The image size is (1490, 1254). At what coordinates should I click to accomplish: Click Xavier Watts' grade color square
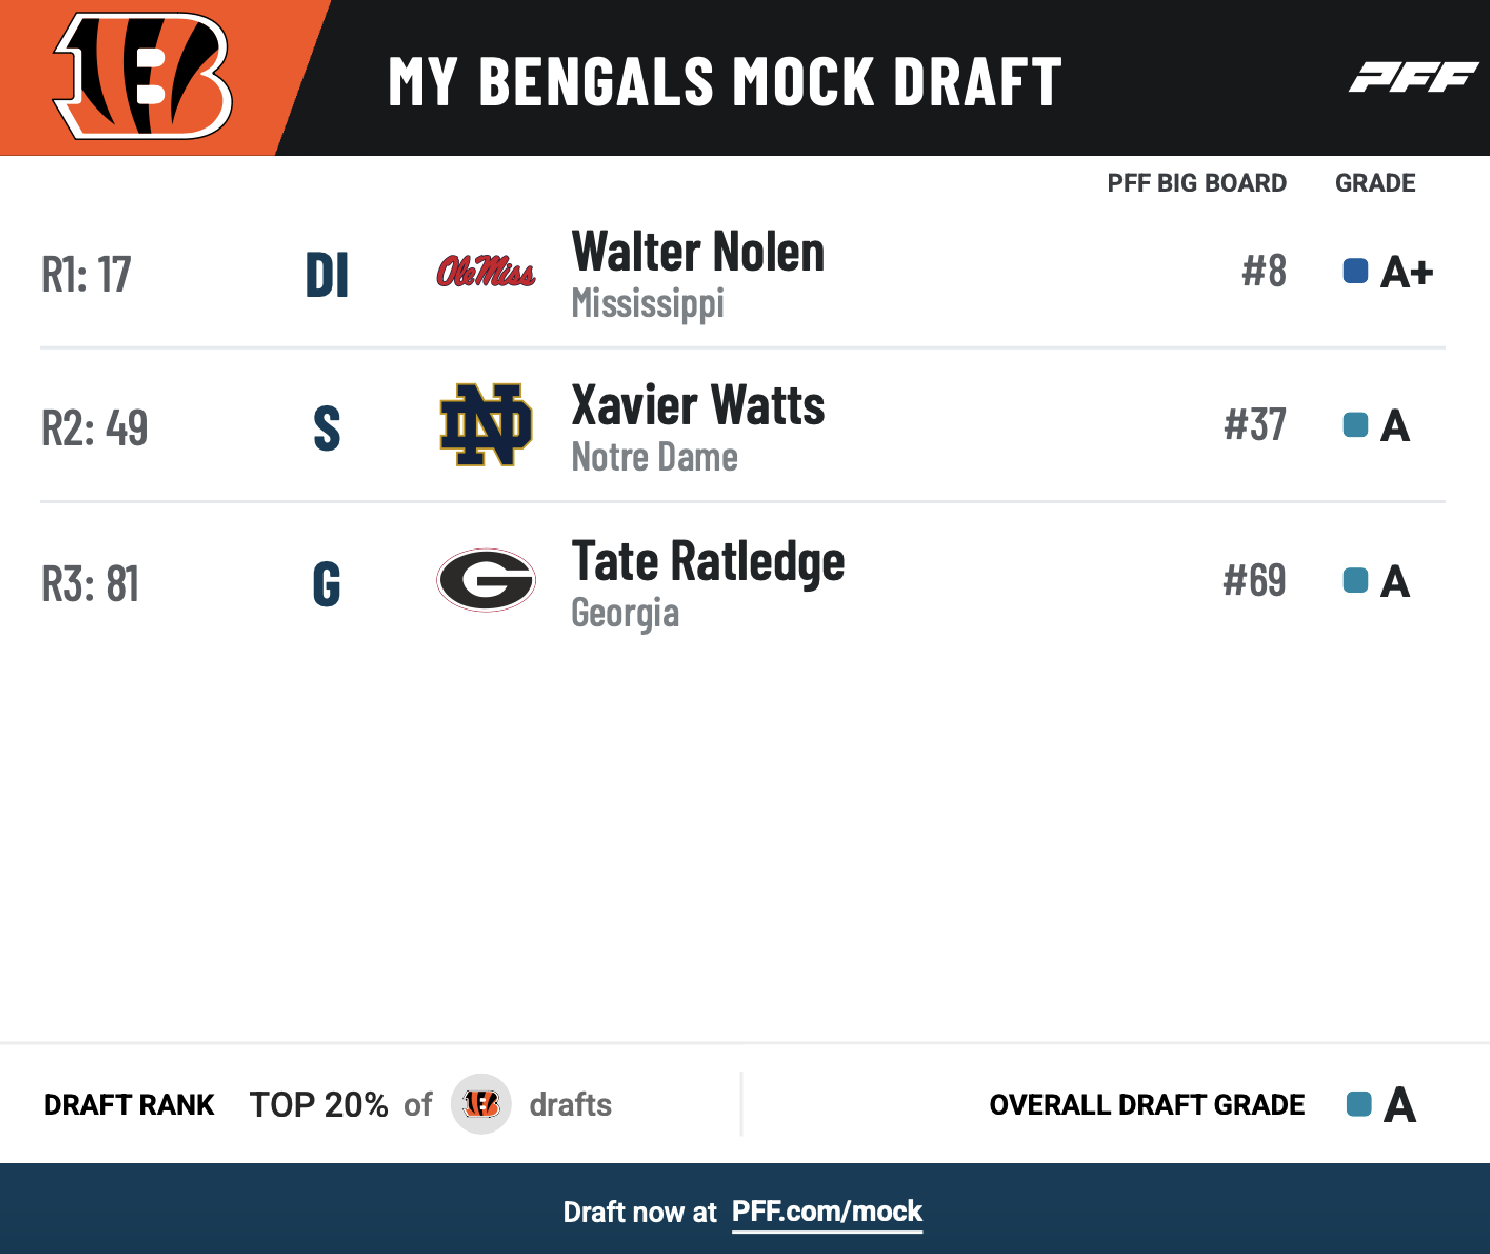tap(1355, 425)
